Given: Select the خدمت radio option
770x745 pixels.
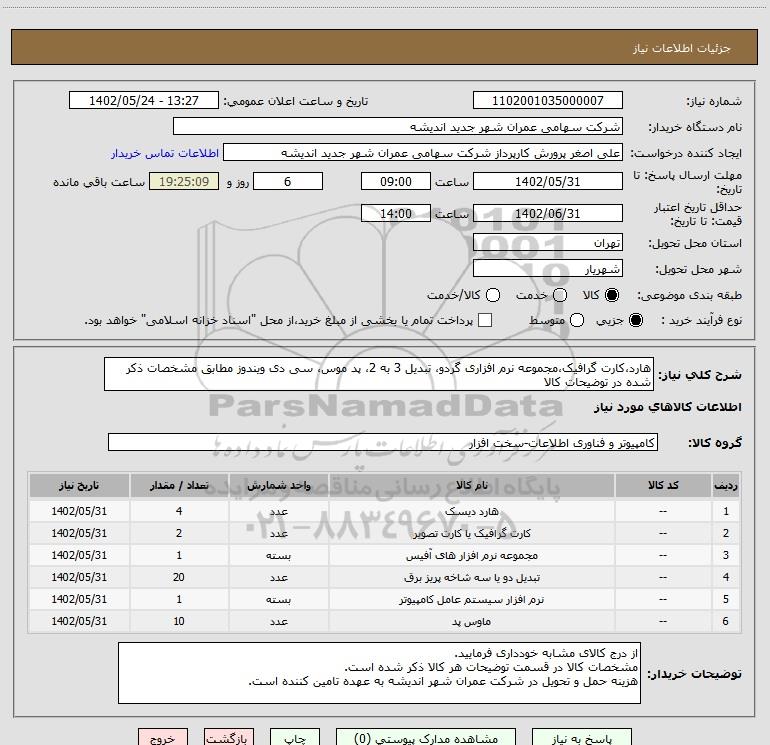Looking at the screenshot, I should coord(559,296).
